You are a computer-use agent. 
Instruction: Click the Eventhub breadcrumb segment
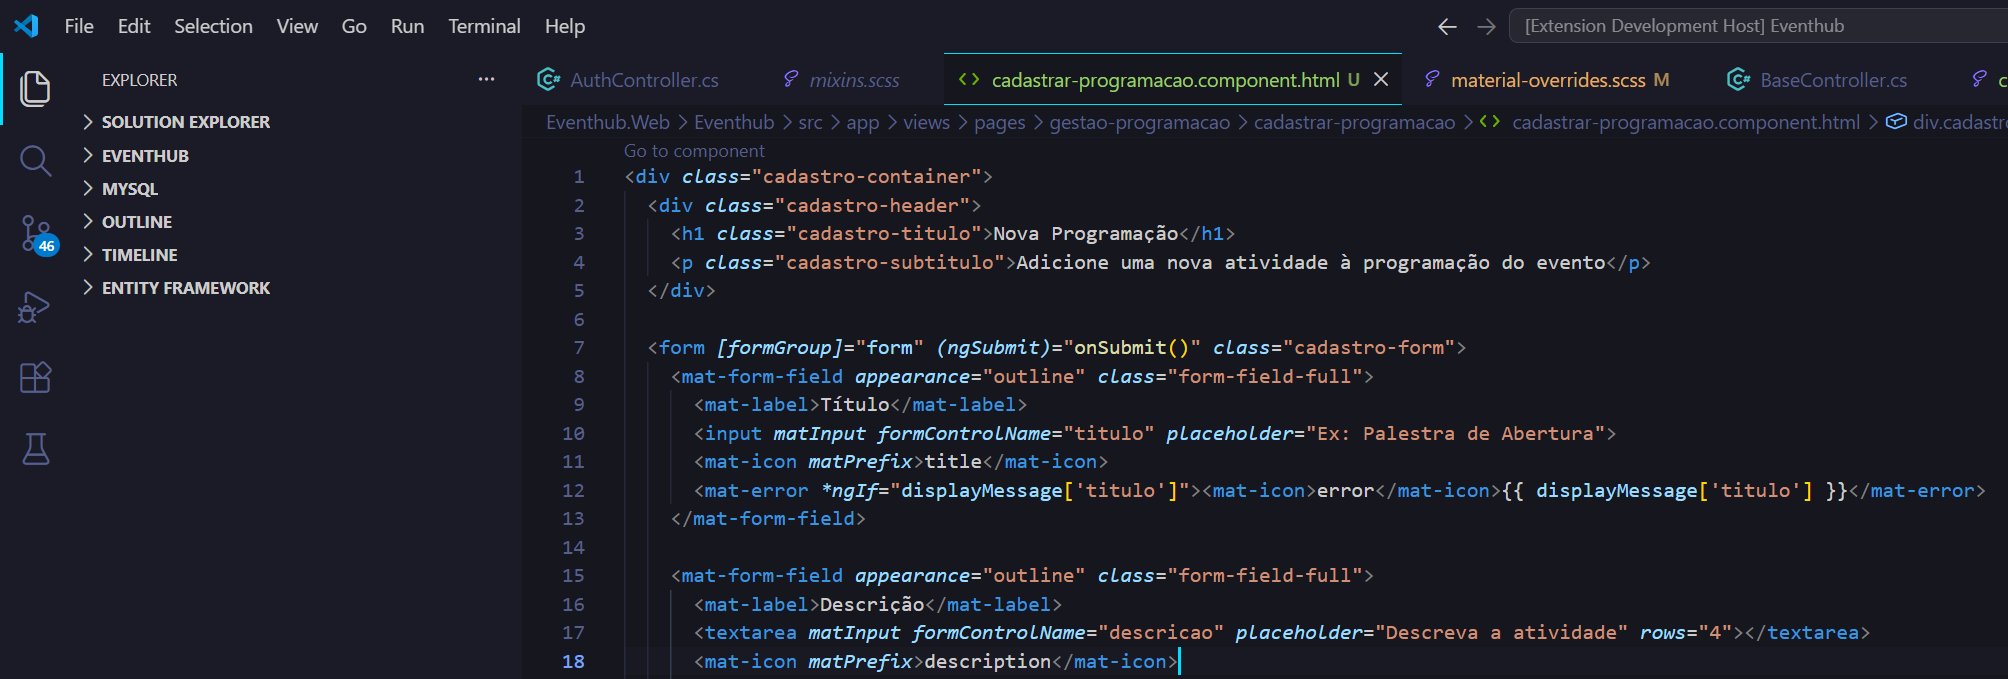734,122
